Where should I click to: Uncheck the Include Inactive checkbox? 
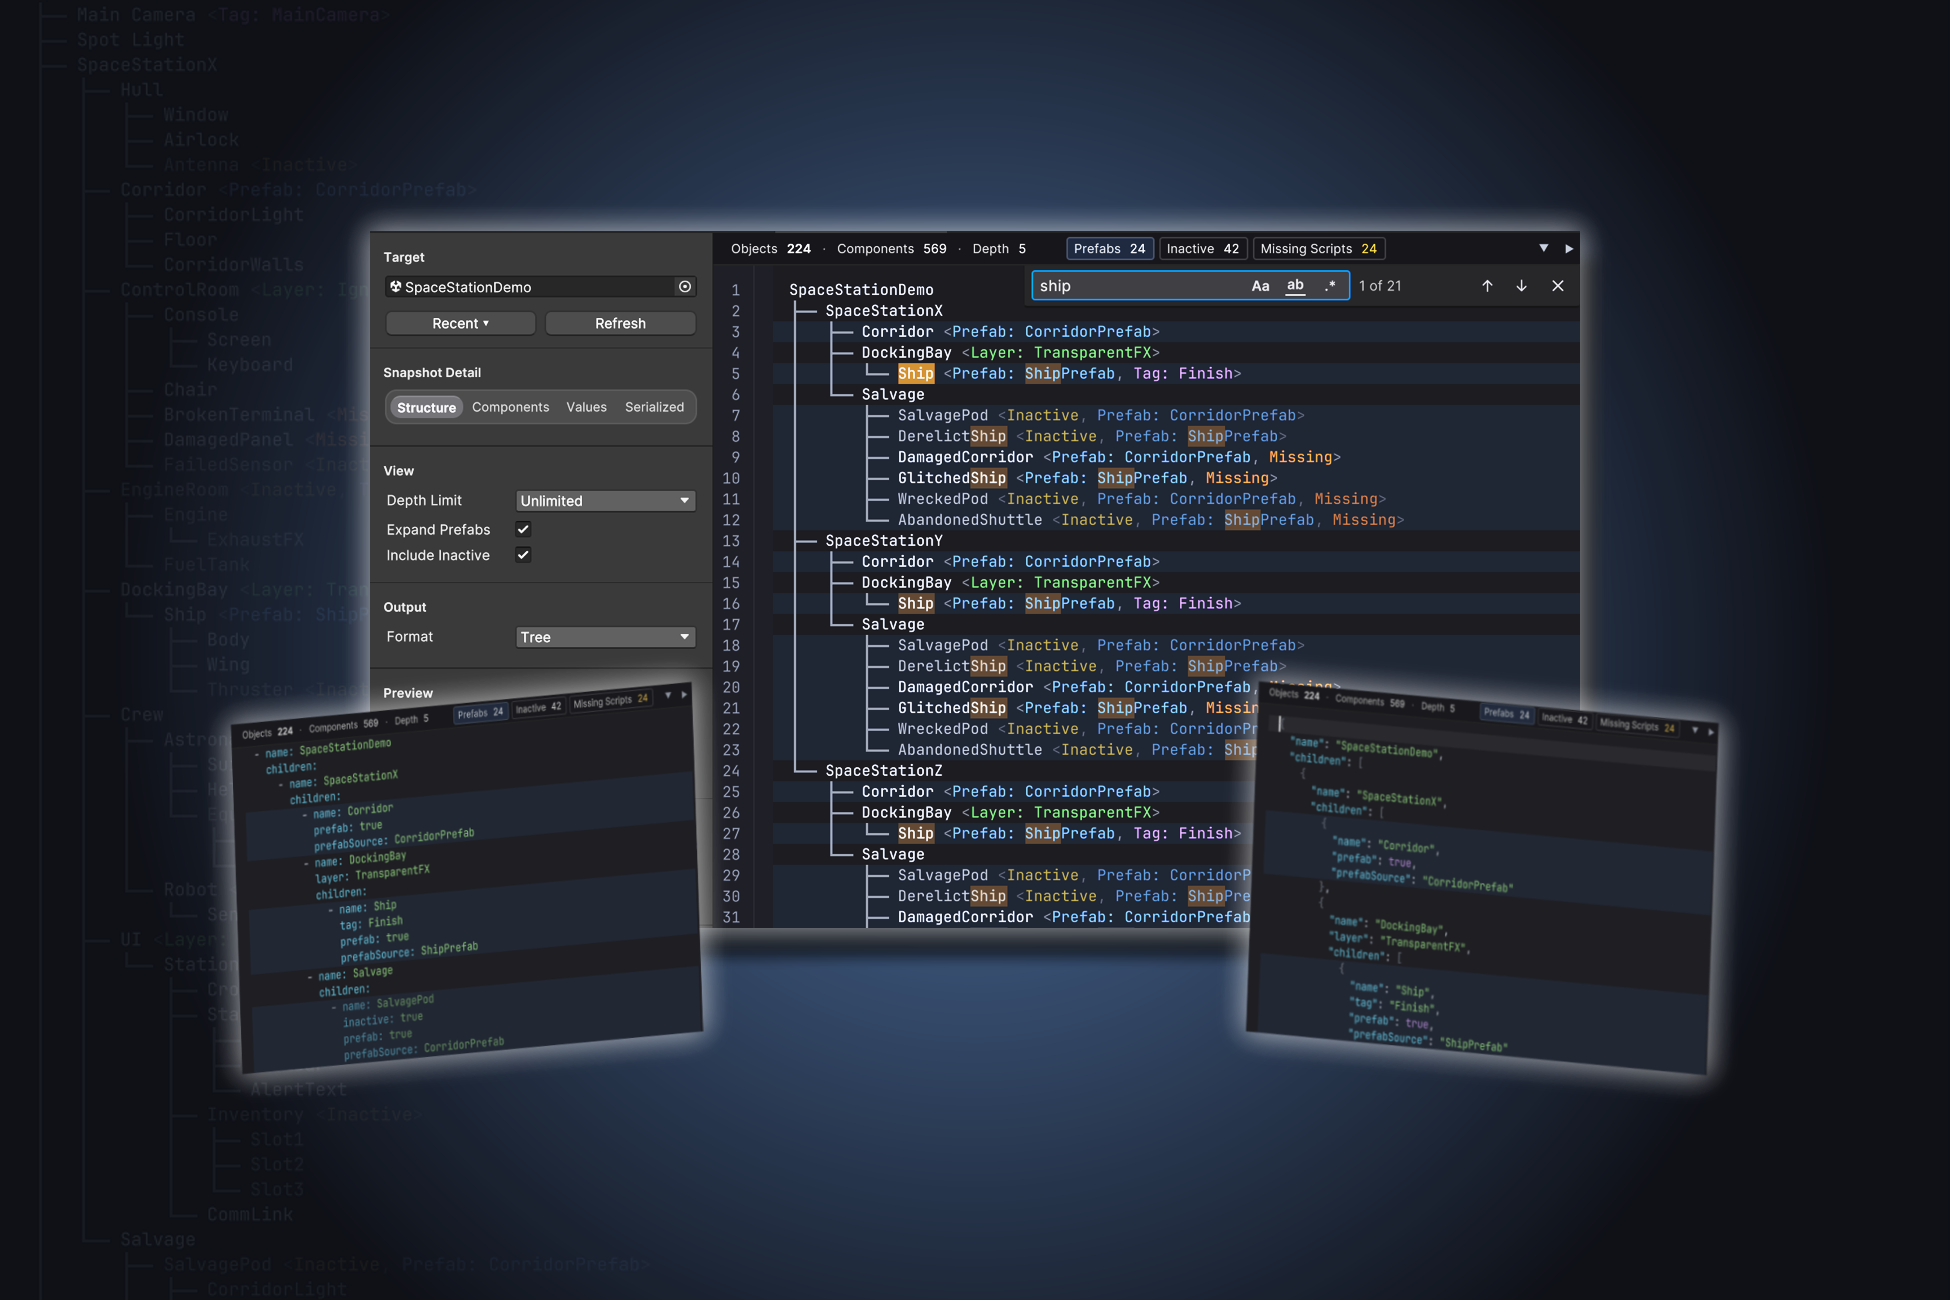(x=523, y=555)
